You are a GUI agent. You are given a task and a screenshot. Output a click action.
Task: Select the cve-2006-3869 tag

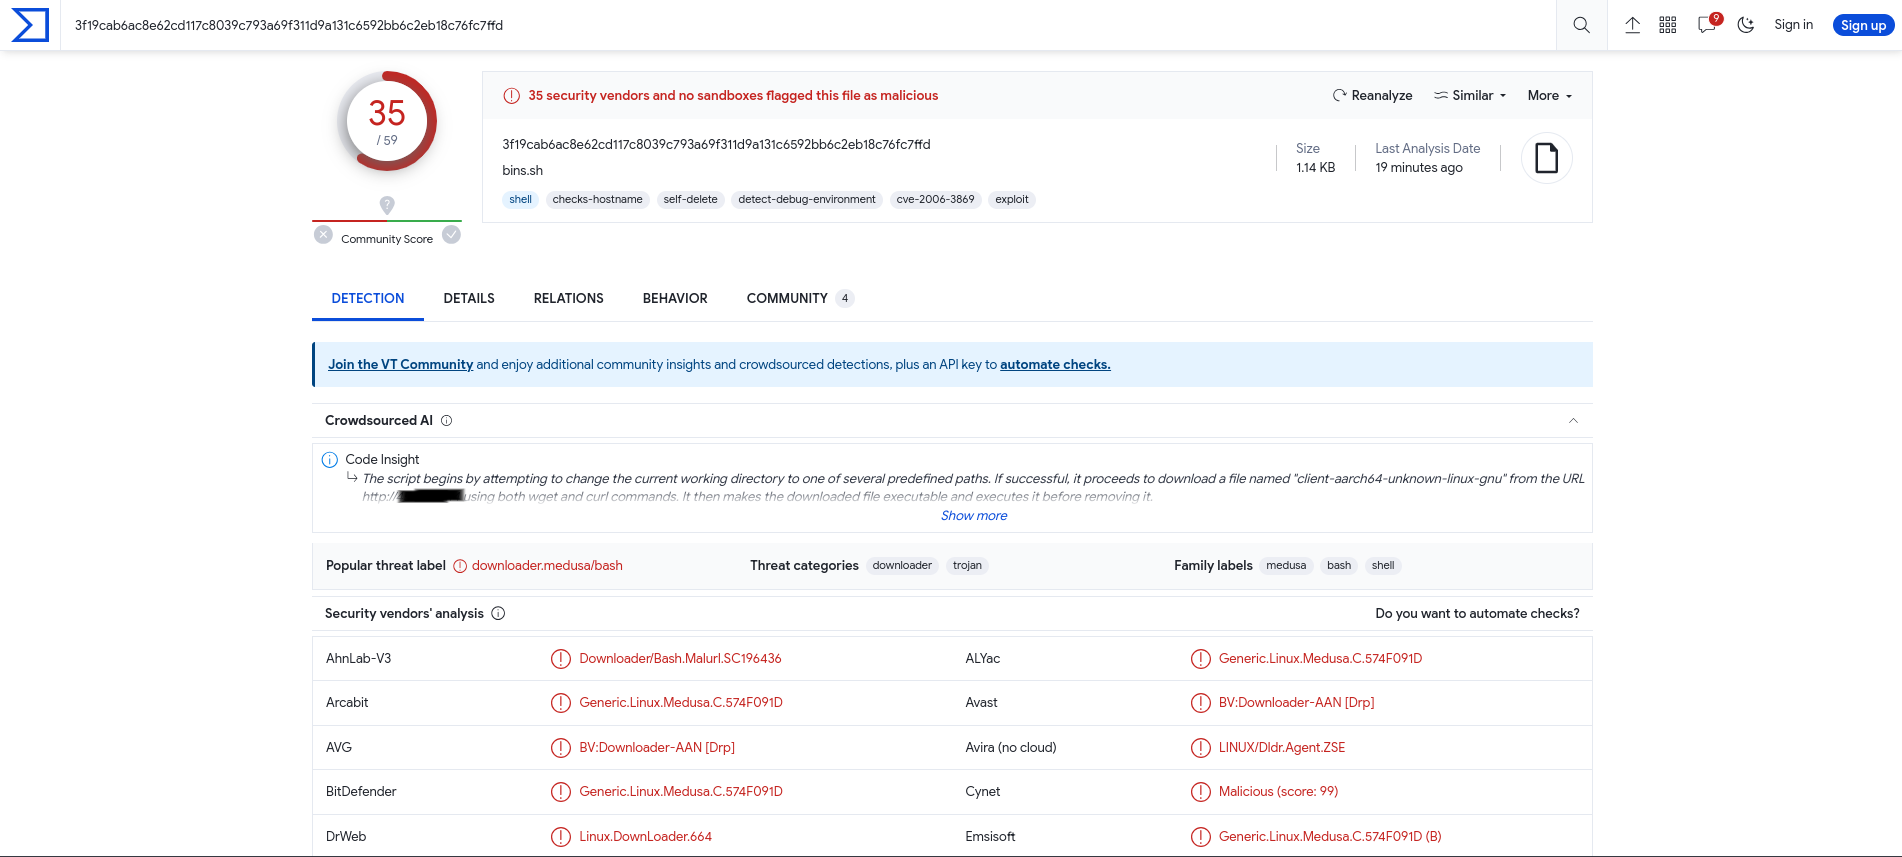point(935,200)
